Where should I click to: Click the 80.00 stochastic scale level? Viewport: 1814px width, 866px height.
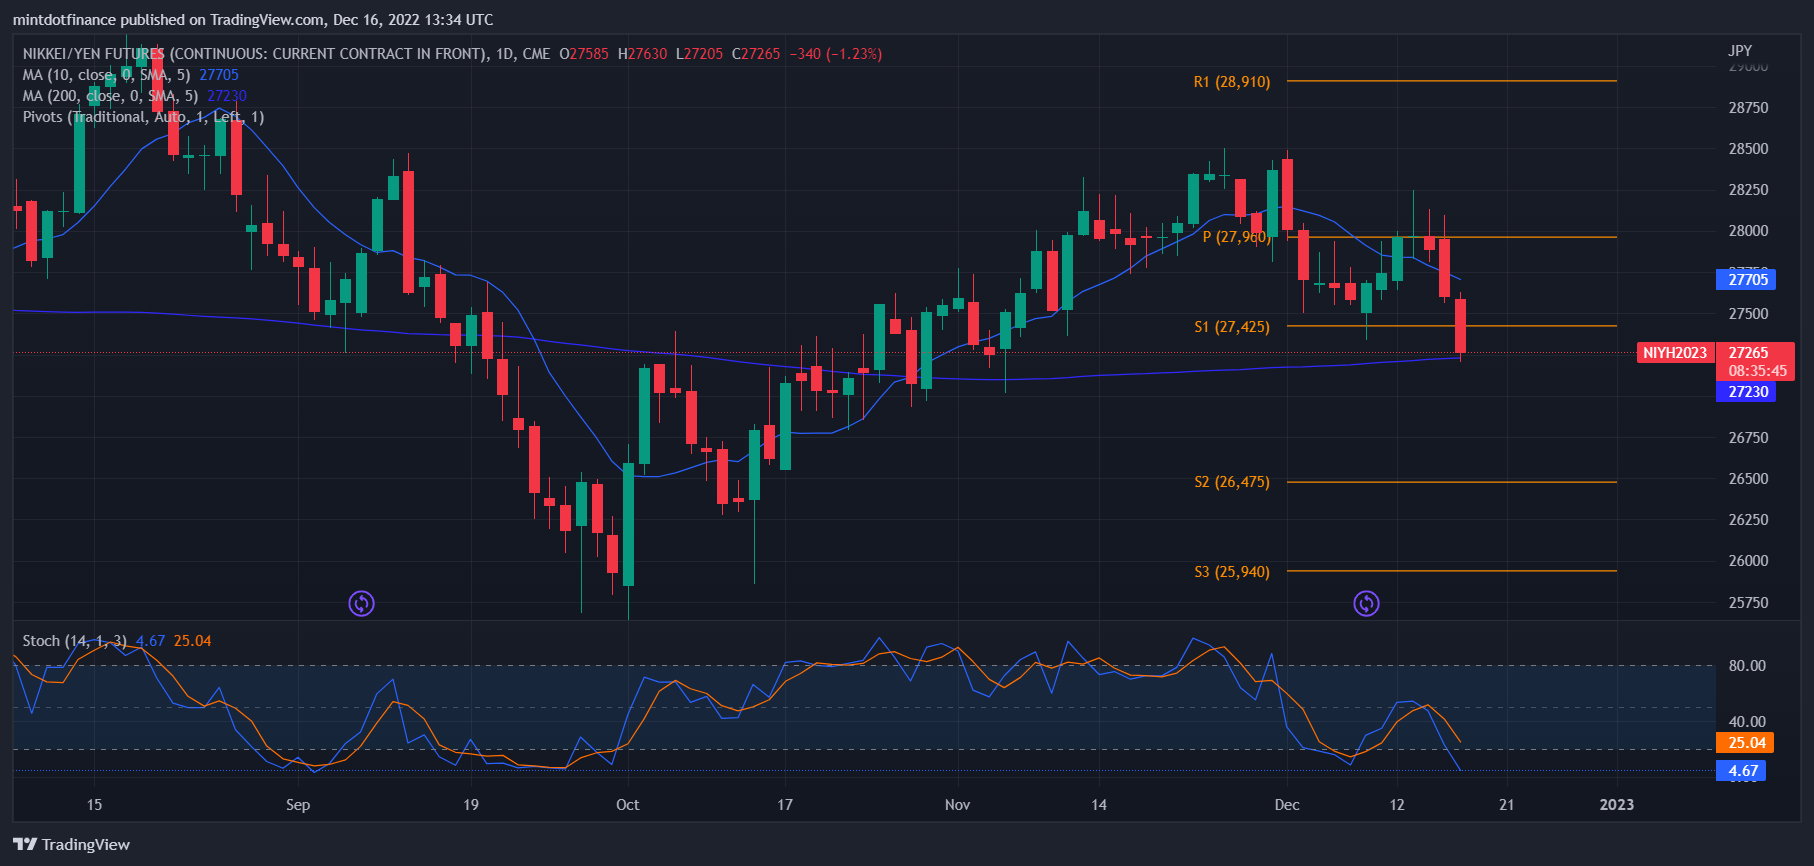1747,666
